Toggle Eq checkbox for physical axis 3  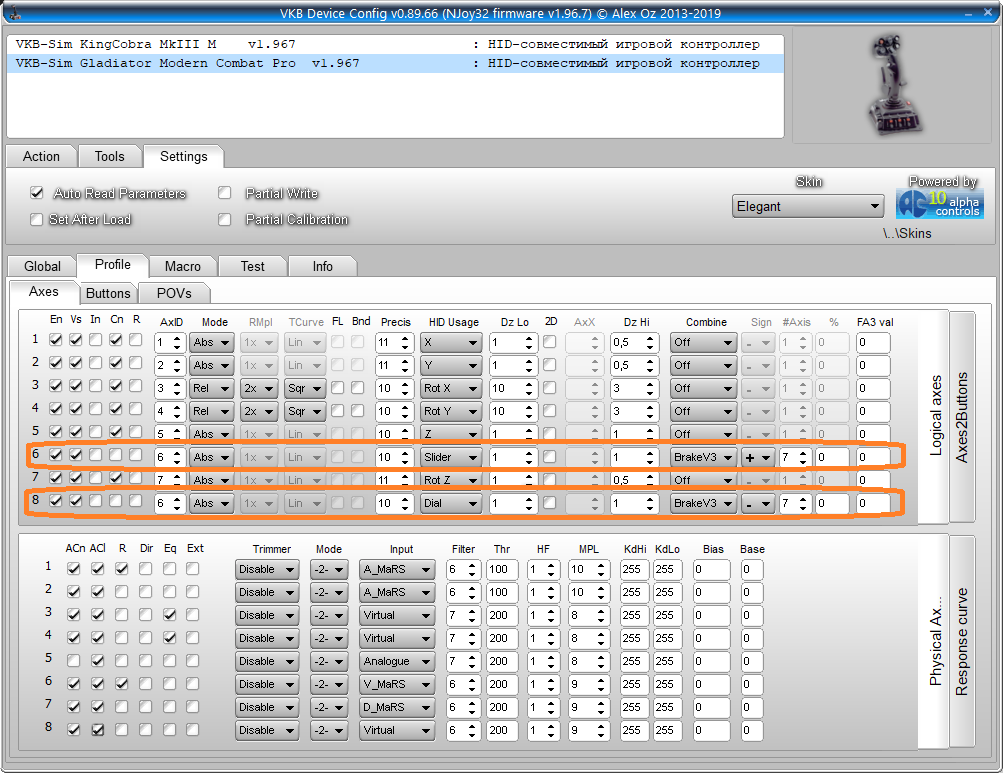point(169,614)
